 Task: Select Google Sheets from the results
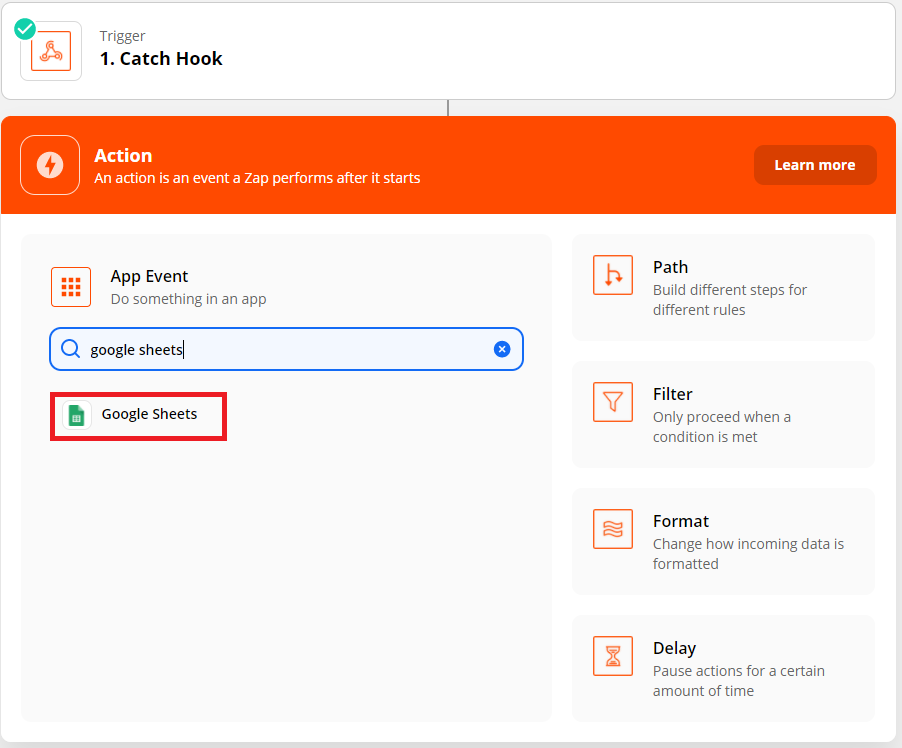[x=138, y=415]
